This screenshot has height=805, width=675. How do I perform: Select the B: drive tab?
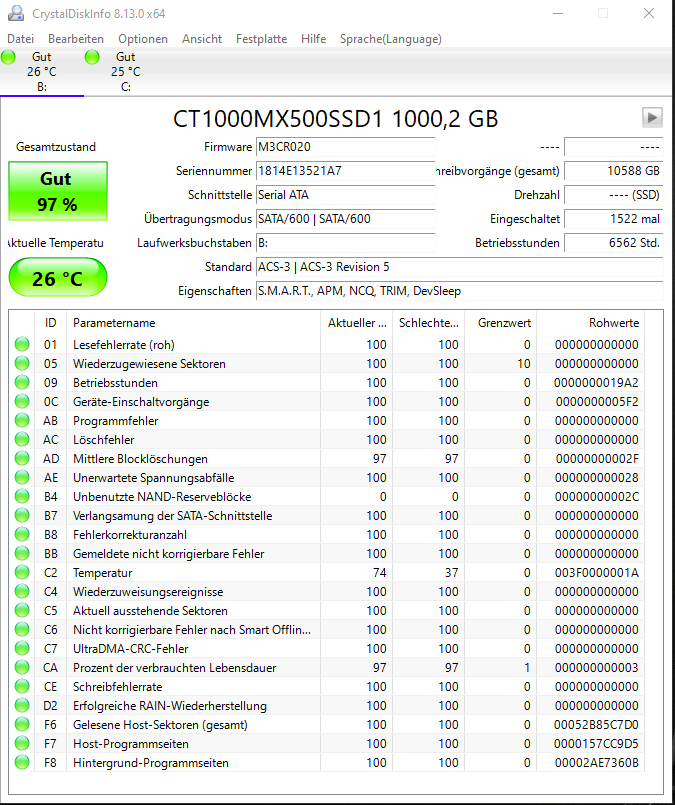[x=42, y=72]
